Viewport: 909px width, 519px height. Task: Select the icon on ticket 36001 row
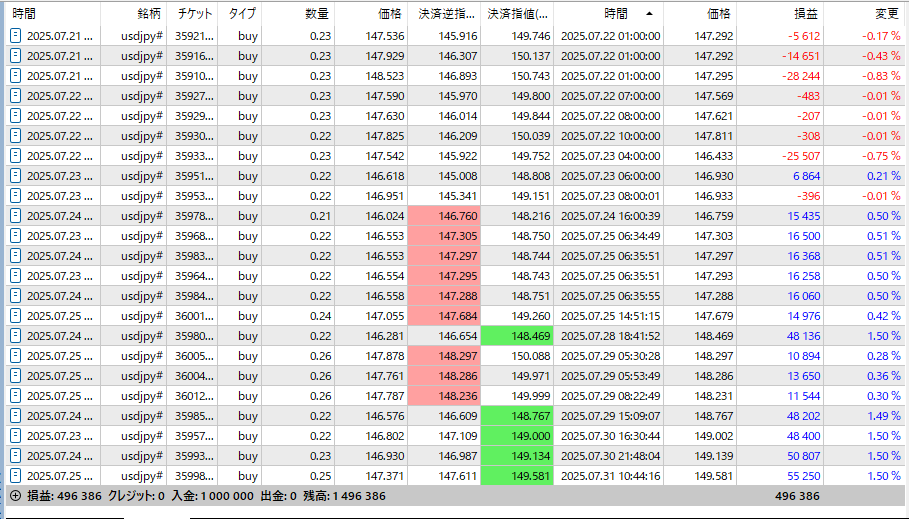(x=16, y=316)
